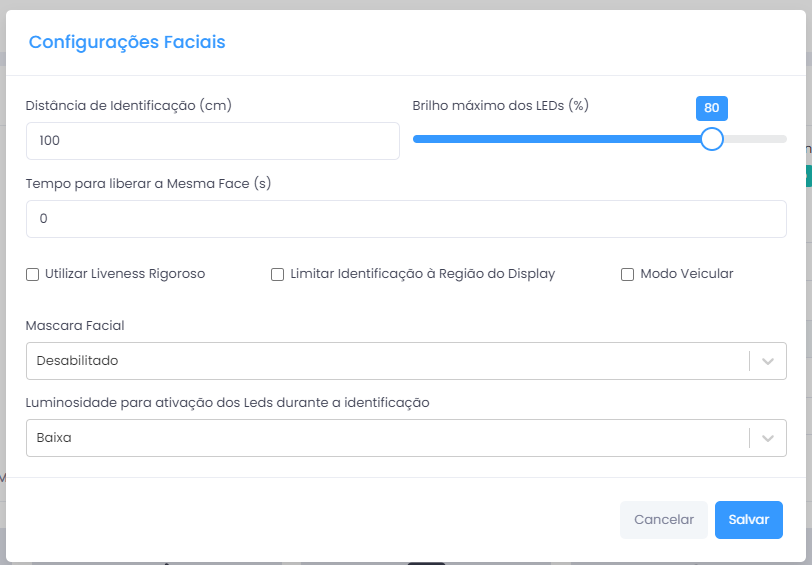Image resolution: width=812 pixels, height=565 pixels.
Task: Click the LED brightness slider handle
Action: (x=712, y=139)
